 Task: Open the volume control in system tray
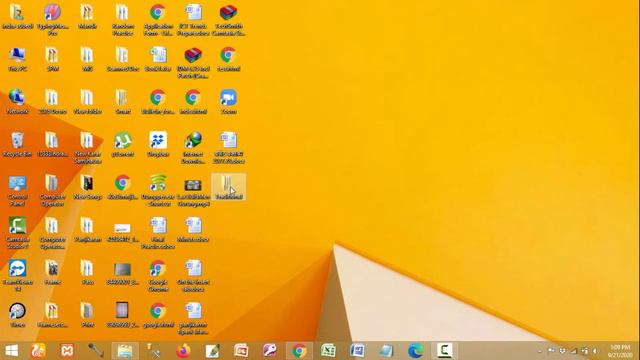coord(596,351)
